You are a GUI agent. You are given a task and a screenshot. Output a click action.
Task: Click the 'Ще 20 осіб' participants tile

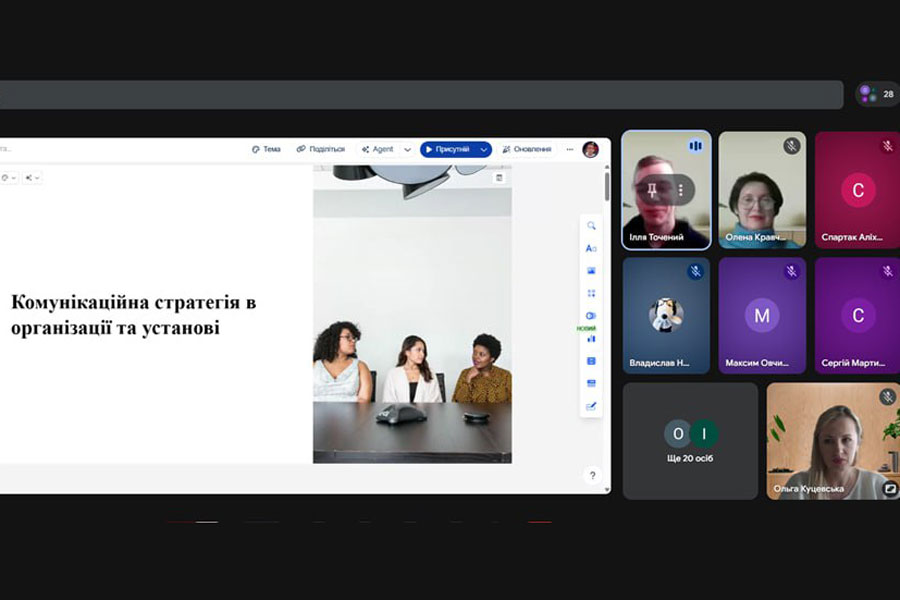[690, 441]
